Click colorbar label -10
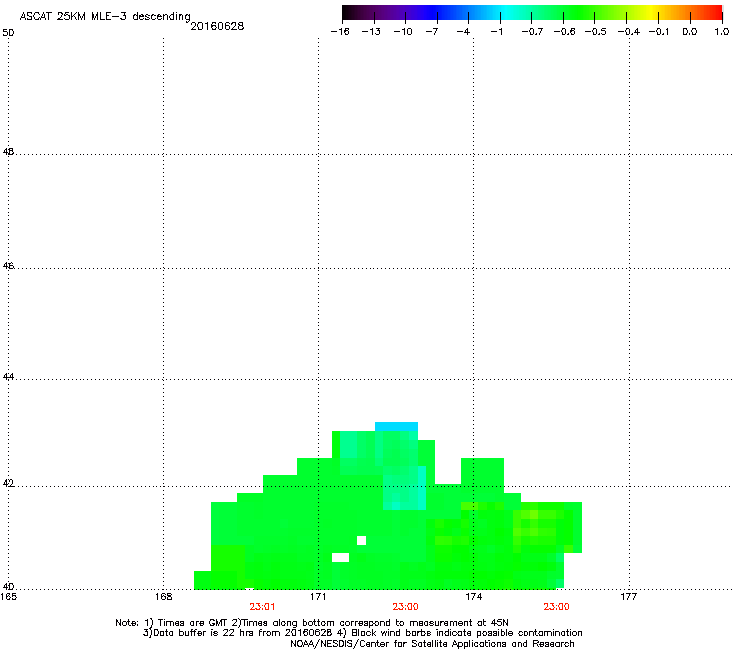 [x=403, y=32]
